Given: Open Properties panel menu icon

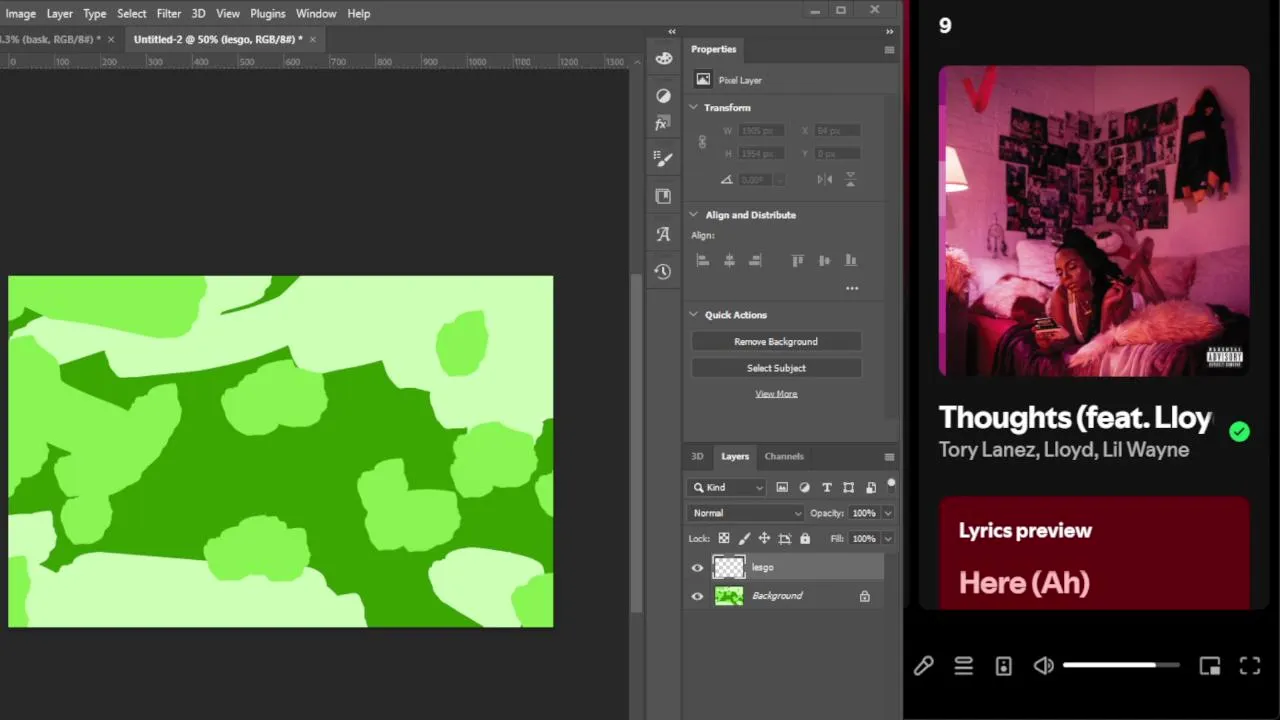Looking at the screenshot, I should [889, 50].
